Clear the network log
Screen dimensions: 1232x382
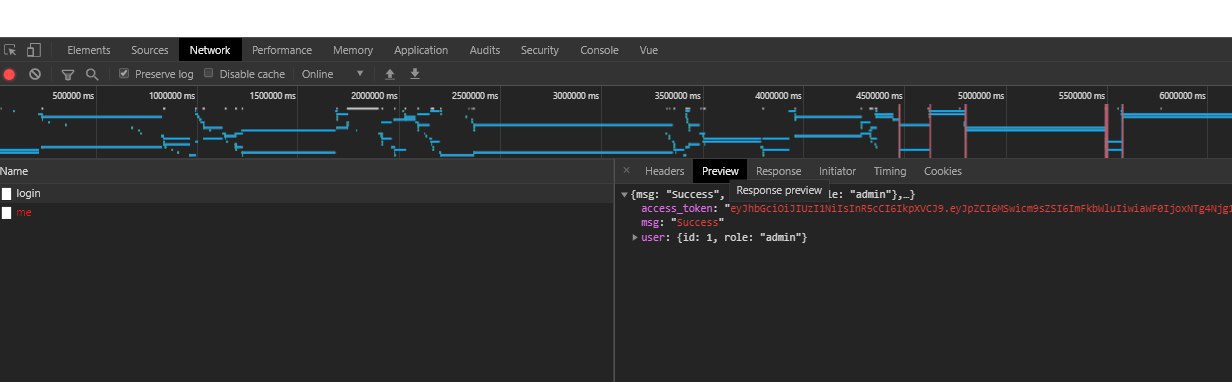pos(35,74)
